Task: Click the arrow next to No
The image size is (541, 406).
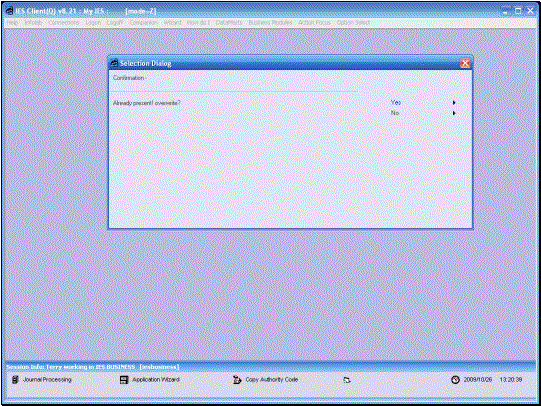Action: [x=454, y=113]
